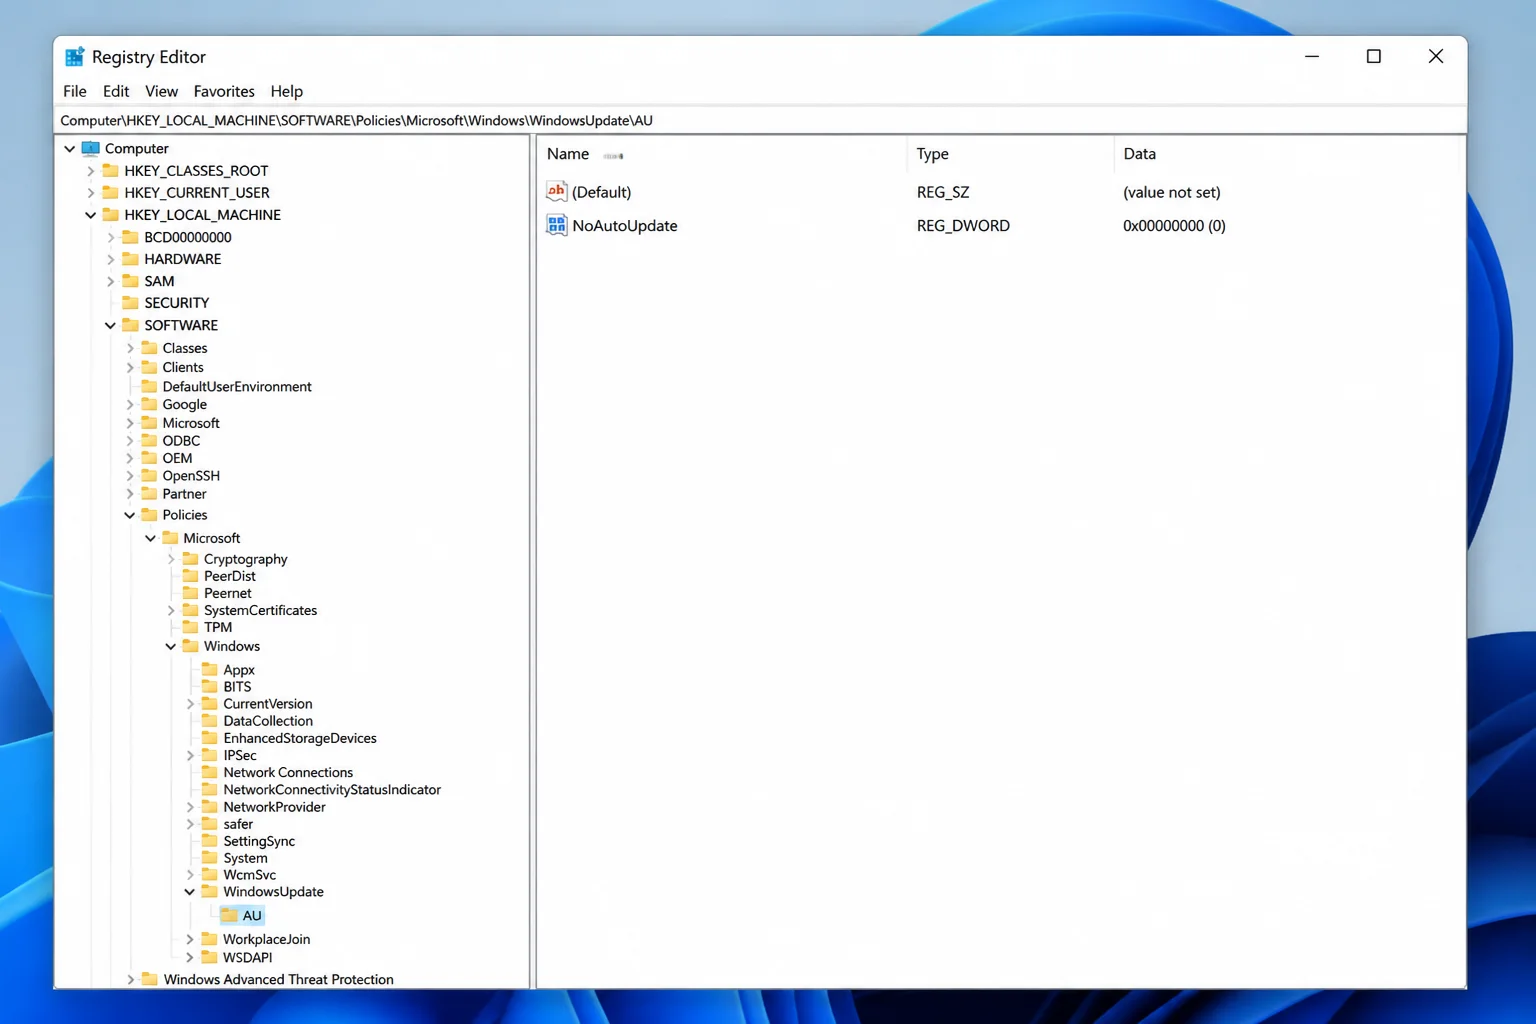Click the WSDAPI key folder icon

tap(210, 957)
